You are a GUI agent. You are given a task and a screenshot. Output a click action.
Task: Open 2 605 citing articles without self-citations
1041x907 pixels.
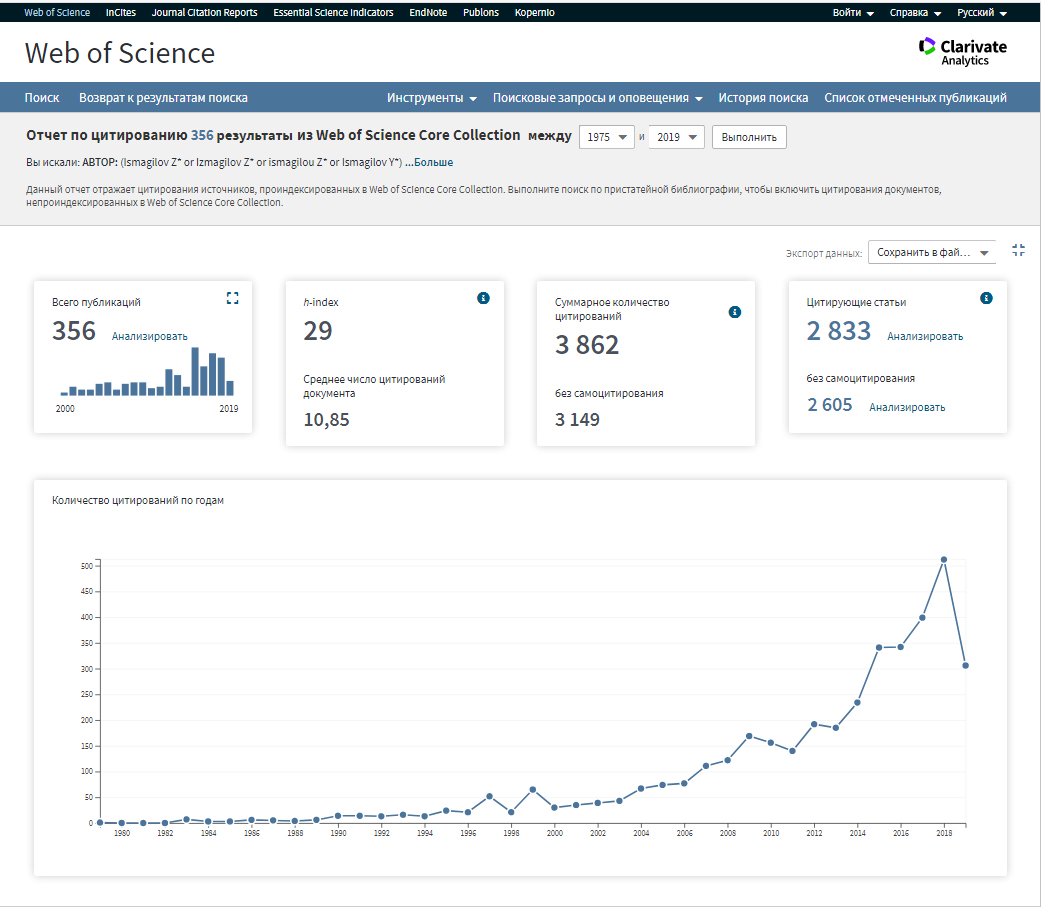pos(829,405)
